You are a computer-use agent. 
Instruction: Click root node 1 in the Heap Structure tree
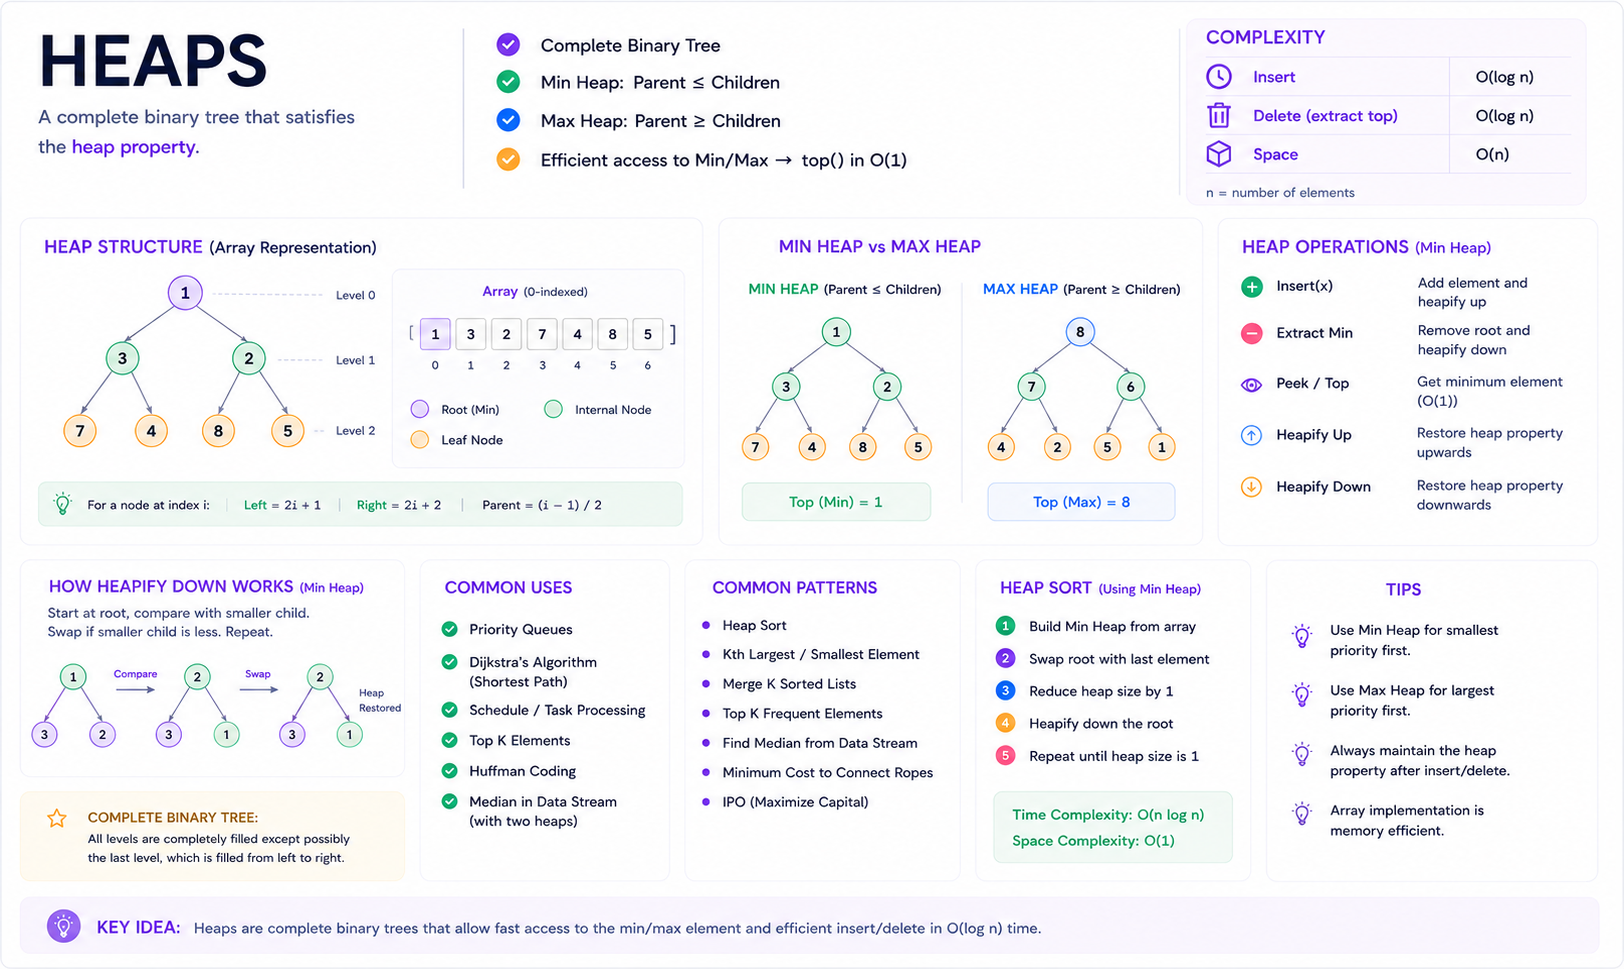(x=185, y=293)
